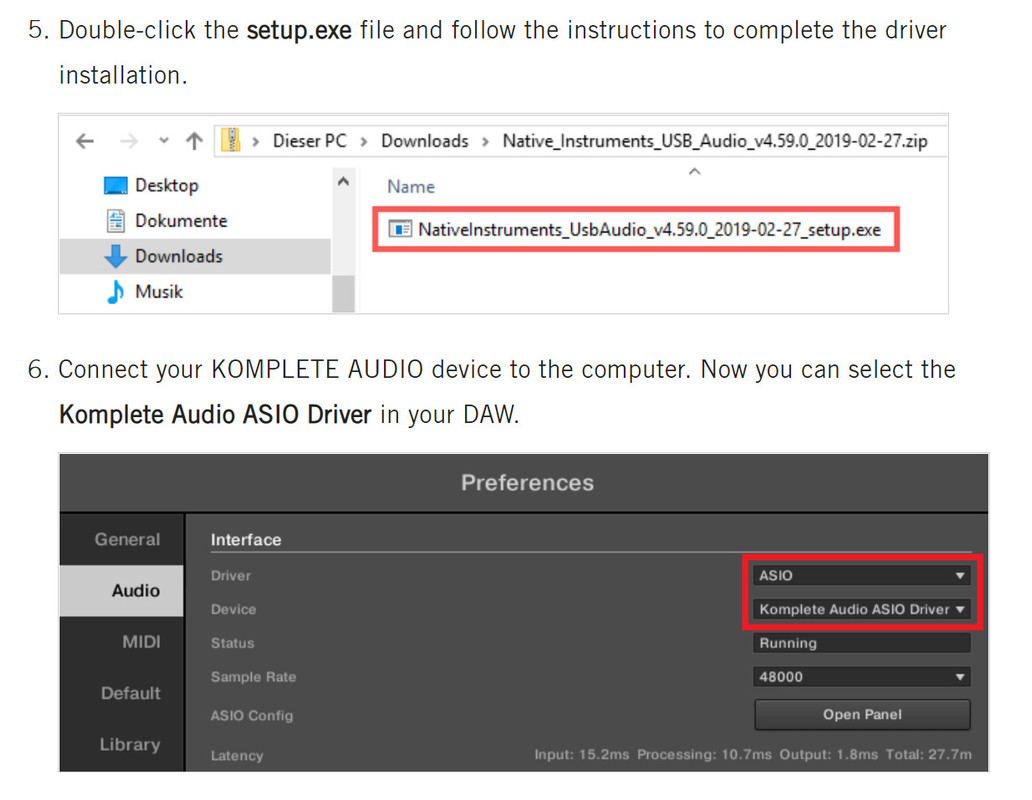Expand the chevron after Dieser PC
Screen dimensions: 1032x800
pos(364,141)
